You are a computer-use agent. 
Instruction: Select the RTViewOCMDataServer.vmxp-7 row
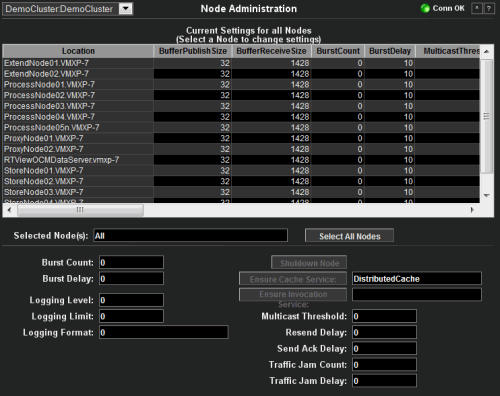coord(241,160)
